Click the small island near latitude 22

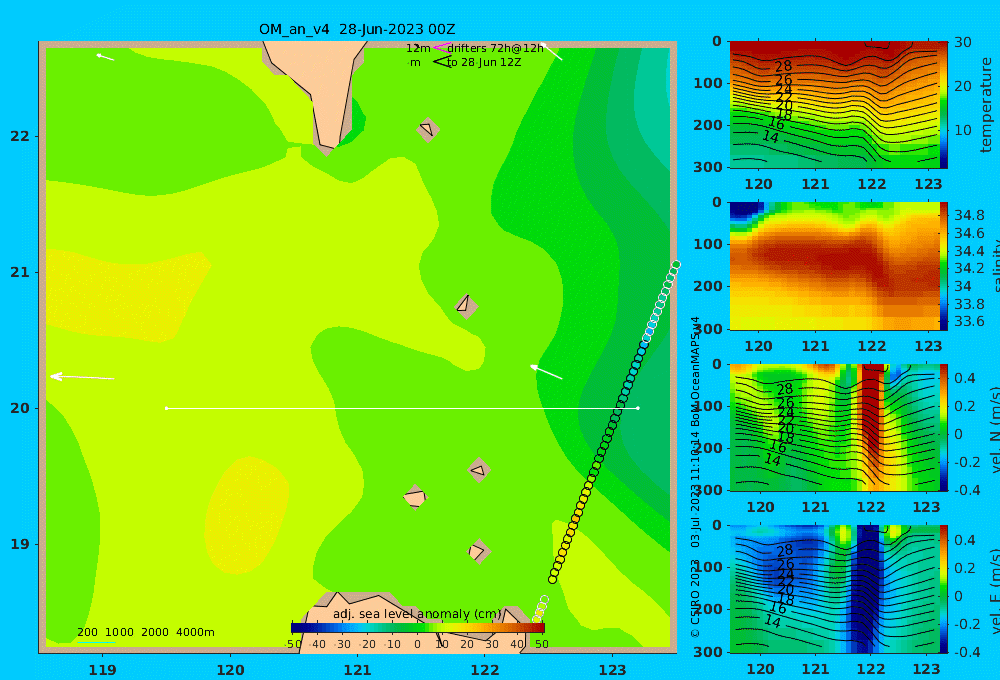pos(428,130)
